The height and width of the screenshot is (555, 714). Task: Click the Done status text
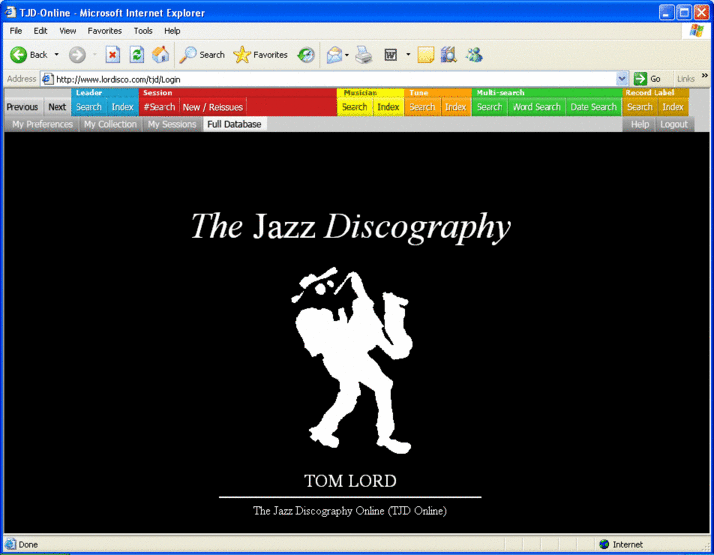pos(28,545)
